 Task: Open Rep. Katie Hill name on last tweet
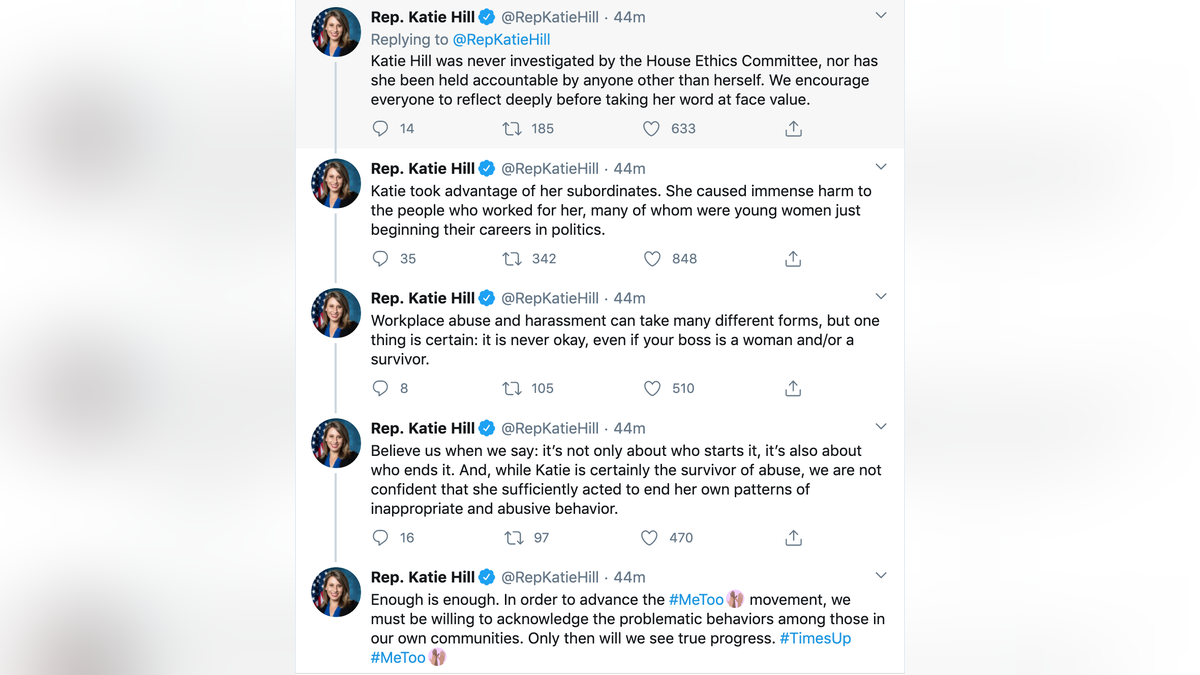pyautogui.click(x=423, y=577)
